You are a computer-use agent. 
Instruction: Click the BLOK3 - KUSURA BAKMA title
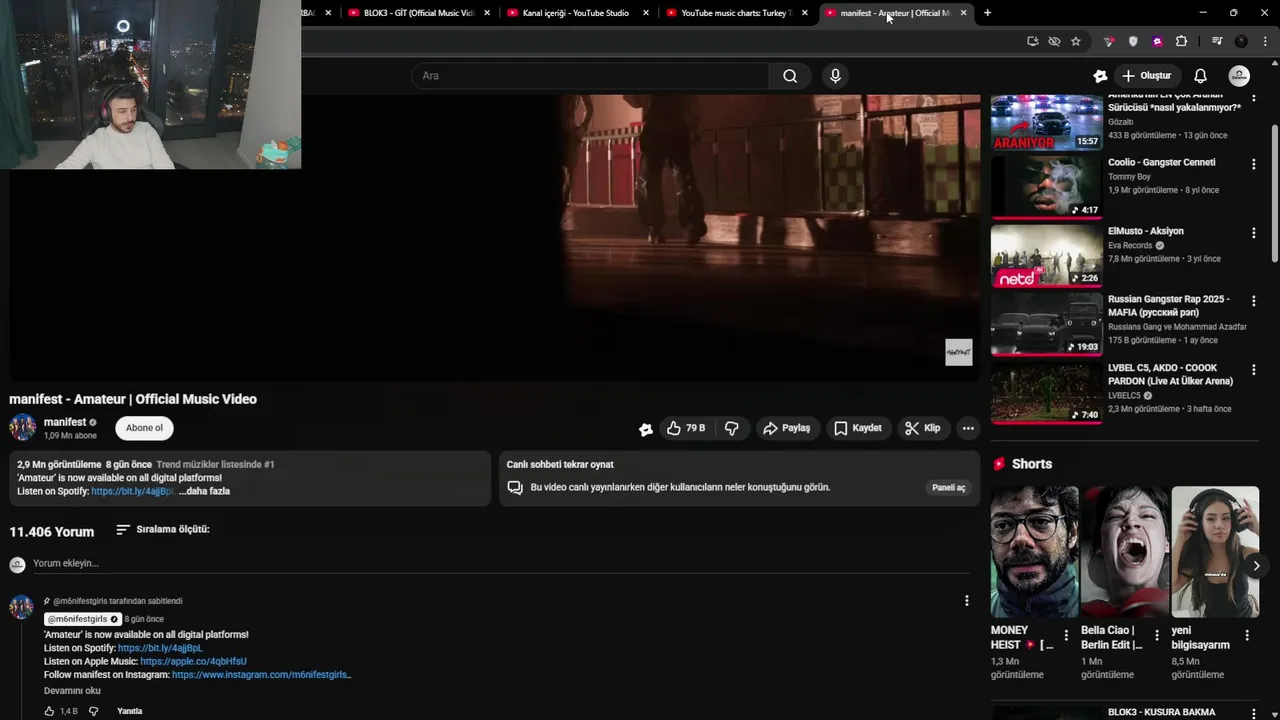point(1161,712)
